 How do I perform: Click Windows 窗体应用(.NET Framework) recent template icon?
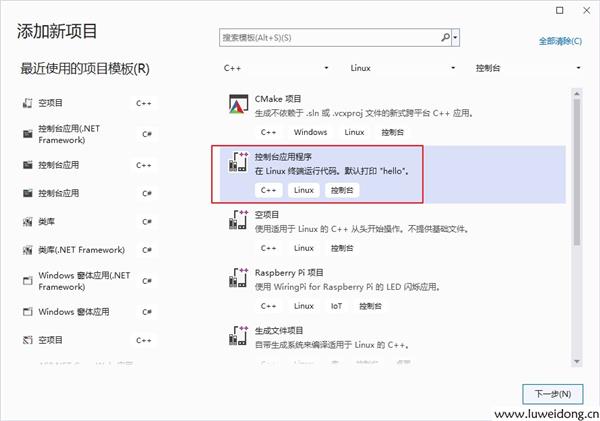tap(27, 280)
